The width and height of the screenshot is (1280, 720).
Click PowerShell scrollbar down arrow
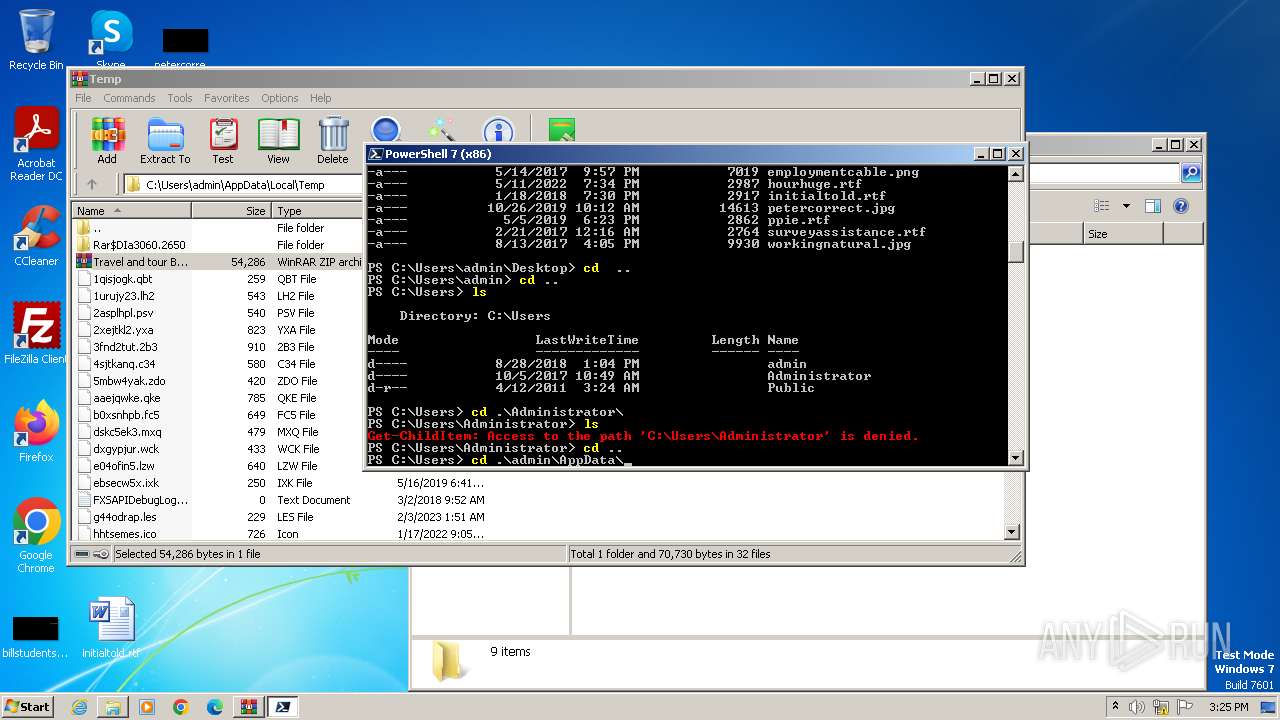1016,458
